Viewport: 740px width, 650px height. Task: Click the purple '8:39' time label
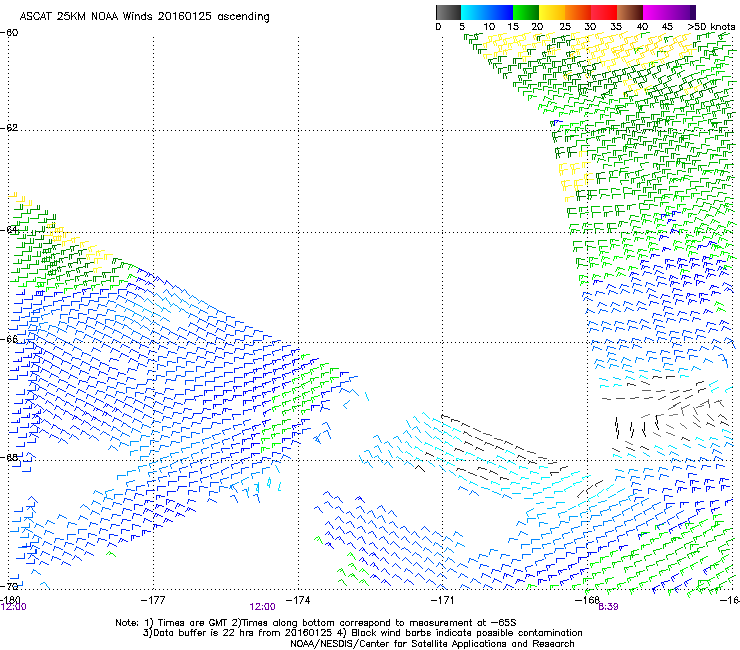coord(608,607)
